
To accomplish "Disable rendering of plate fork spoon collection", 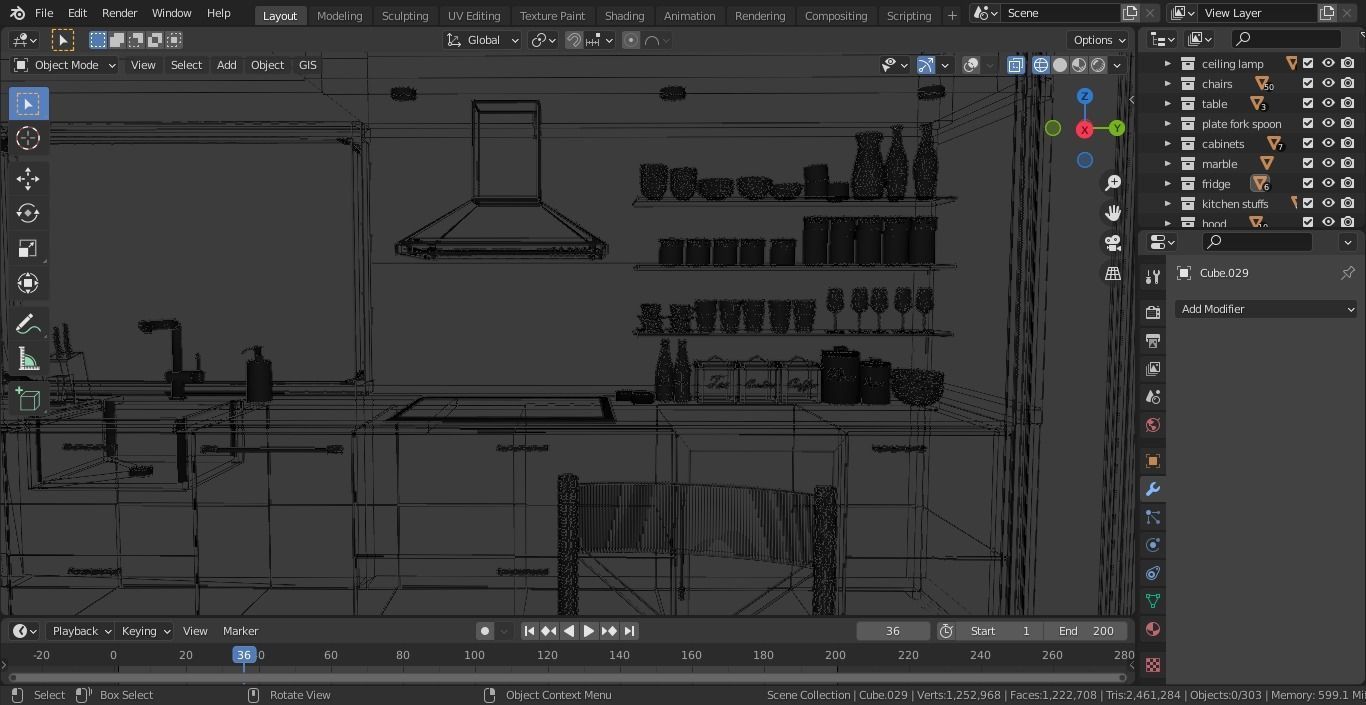I will [x=1348, y=123].
